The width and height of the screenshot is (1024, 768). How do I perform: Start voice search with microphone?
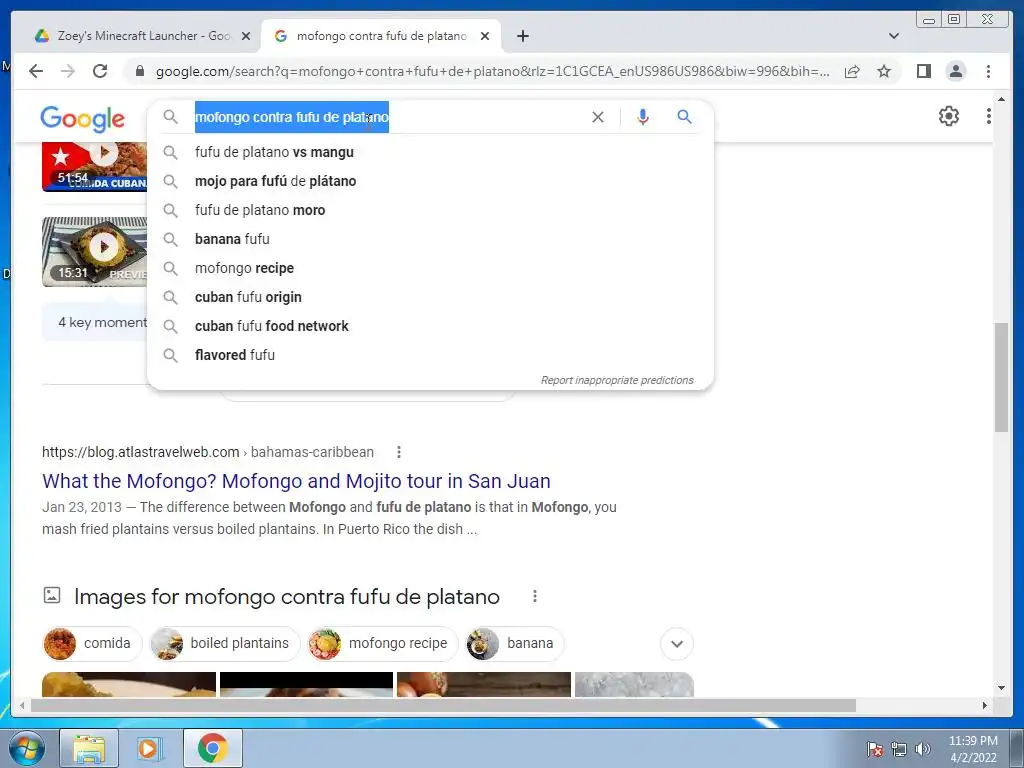pos(643,117)
